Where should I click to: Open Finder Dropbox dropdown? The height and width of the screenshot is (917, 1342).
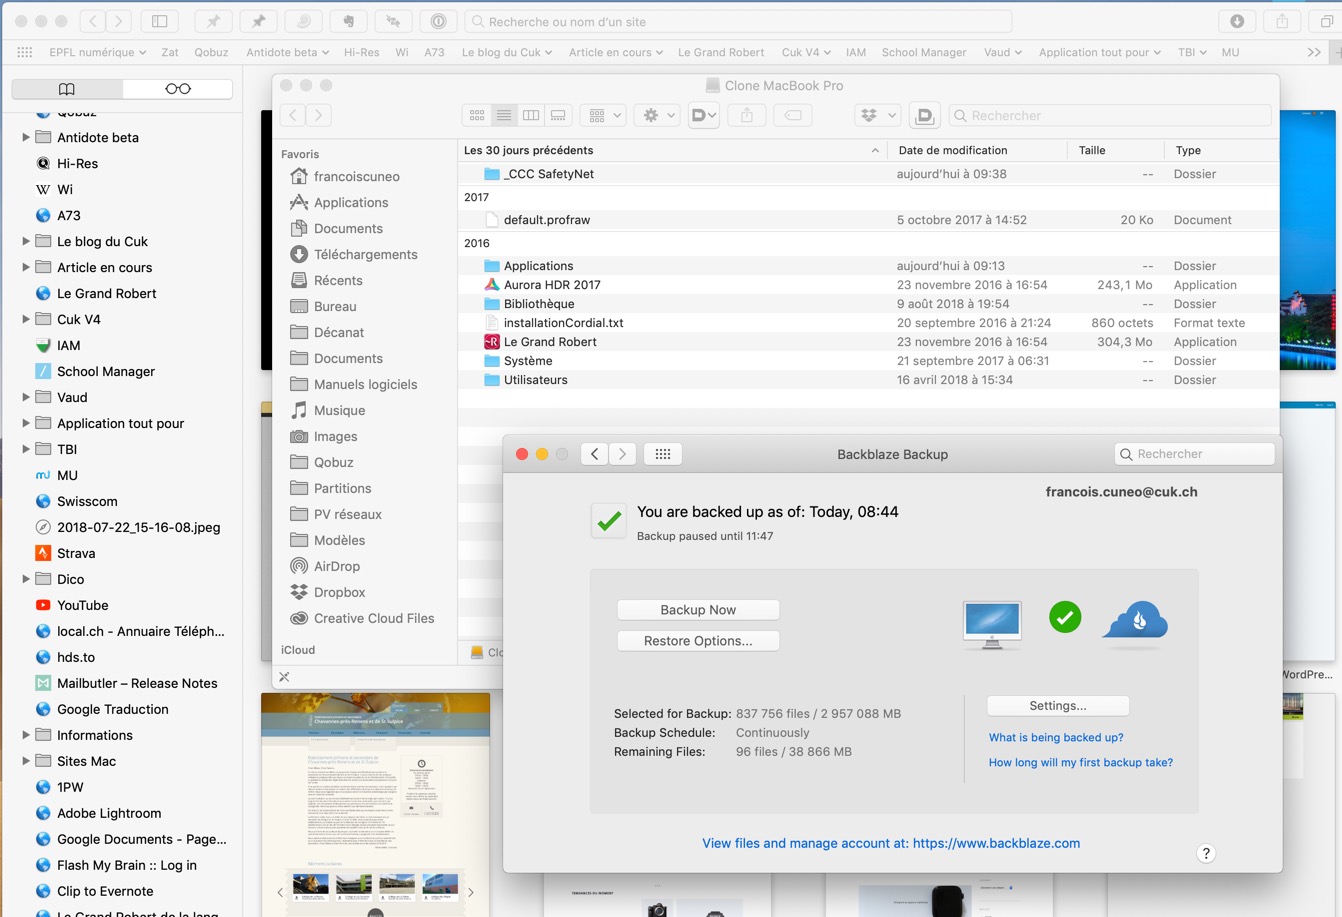click(877, 115)
